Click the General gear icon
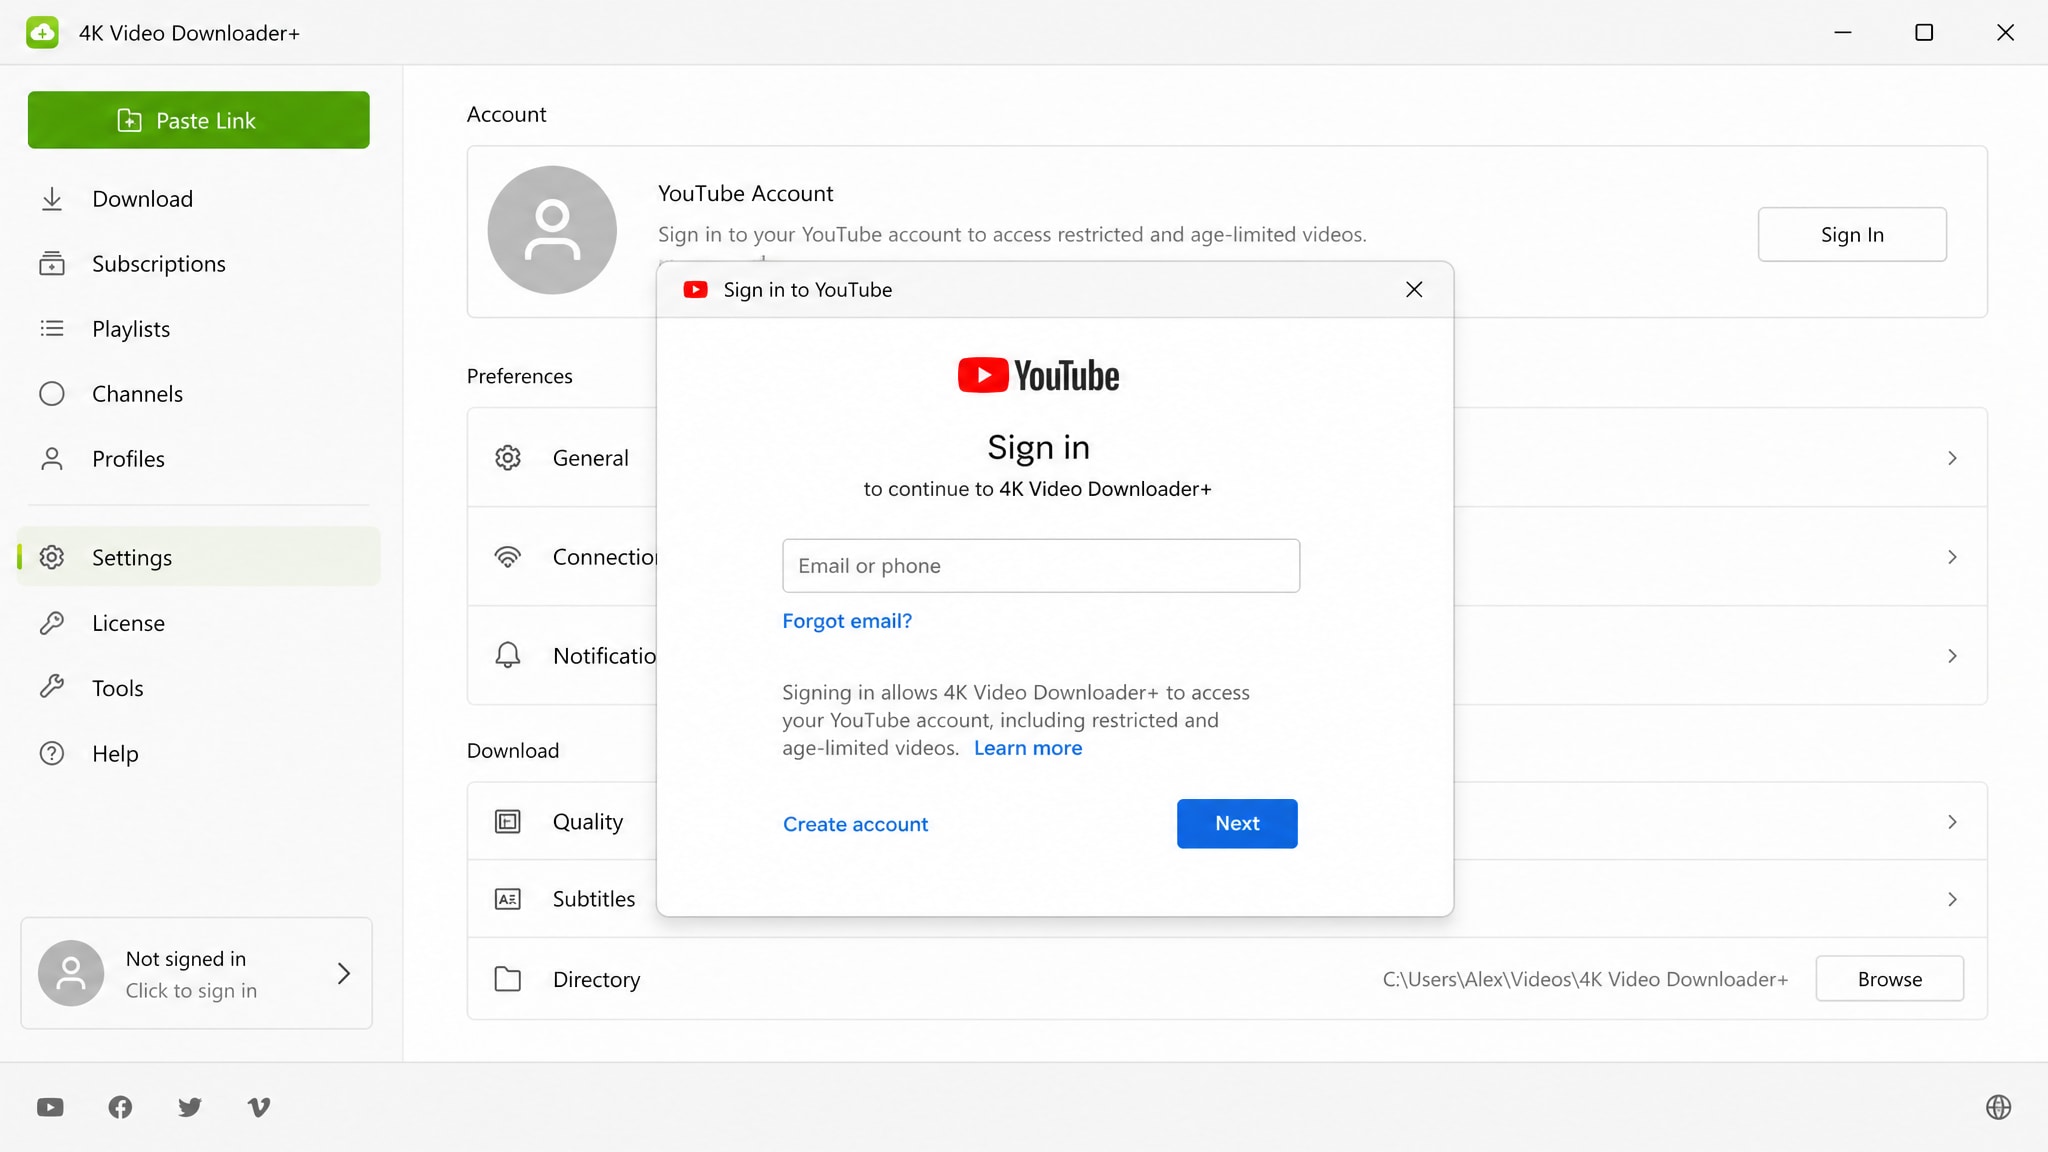 pyautogui.click(x=508, y=458)
